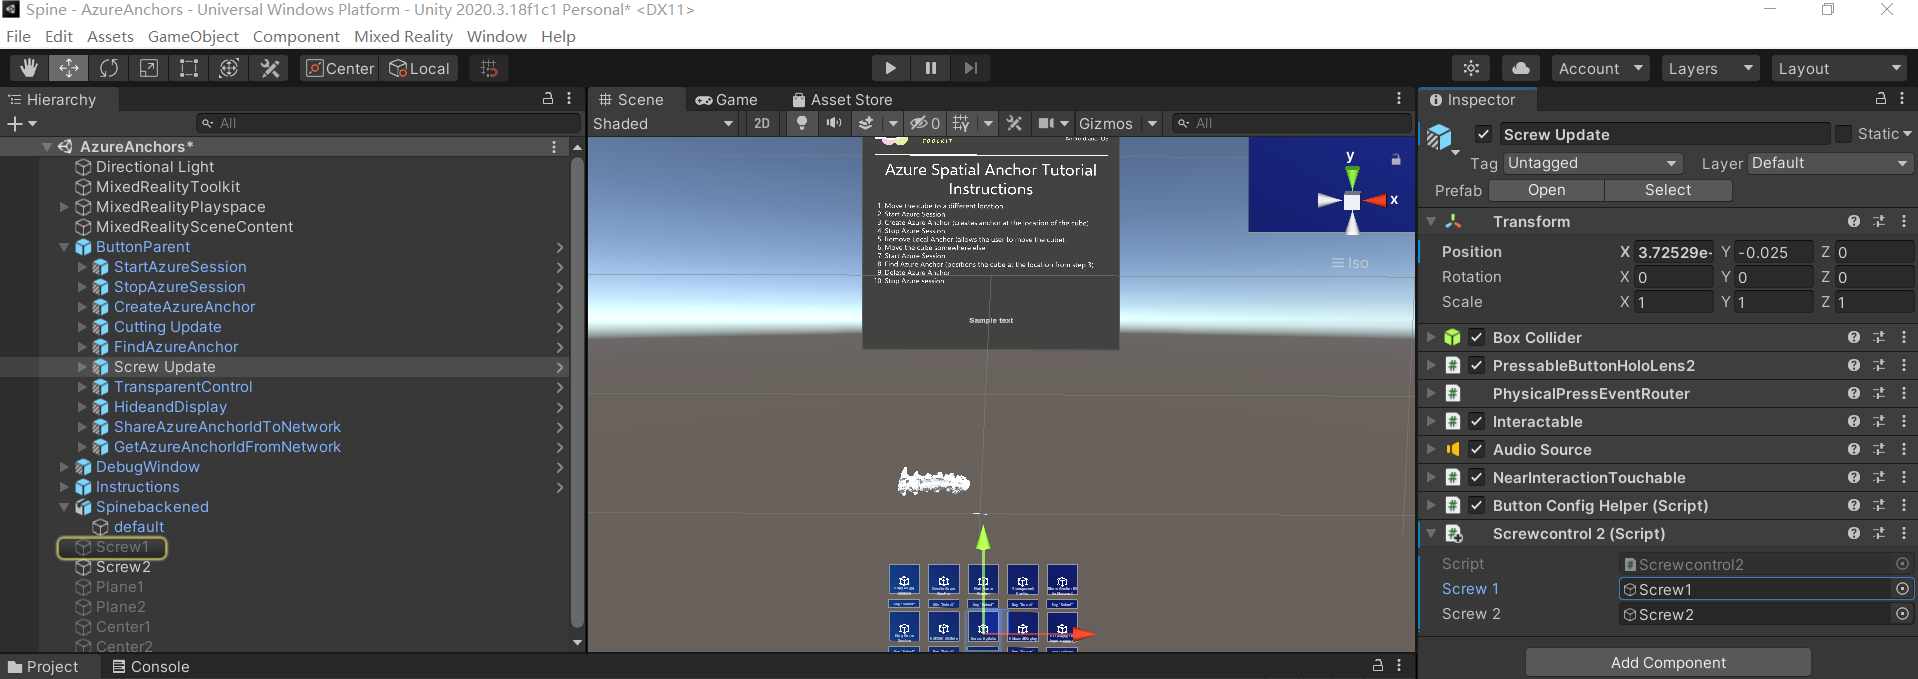Open scene camera settings icon

click(1047, 123)
